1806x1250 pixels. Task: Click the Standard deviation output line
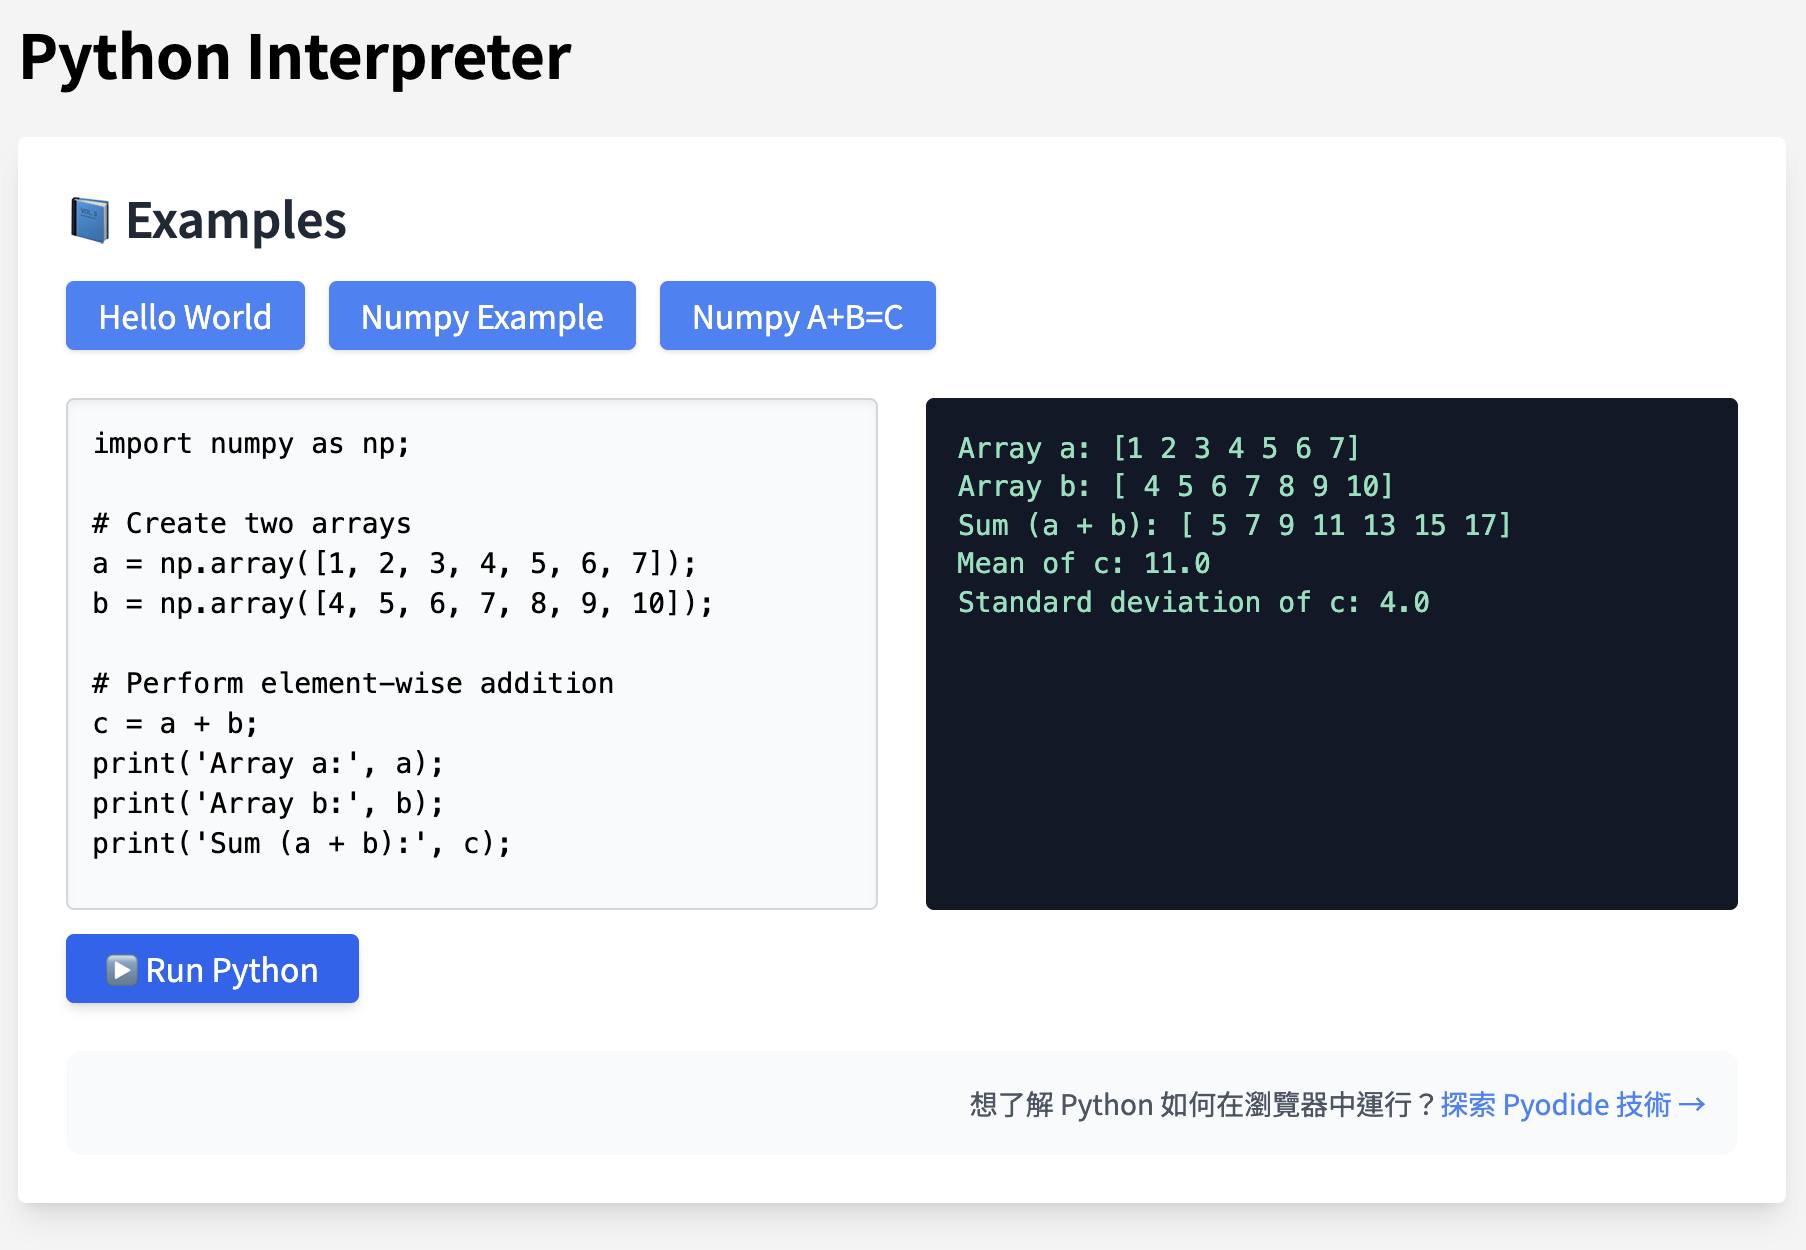point(1193,602)
